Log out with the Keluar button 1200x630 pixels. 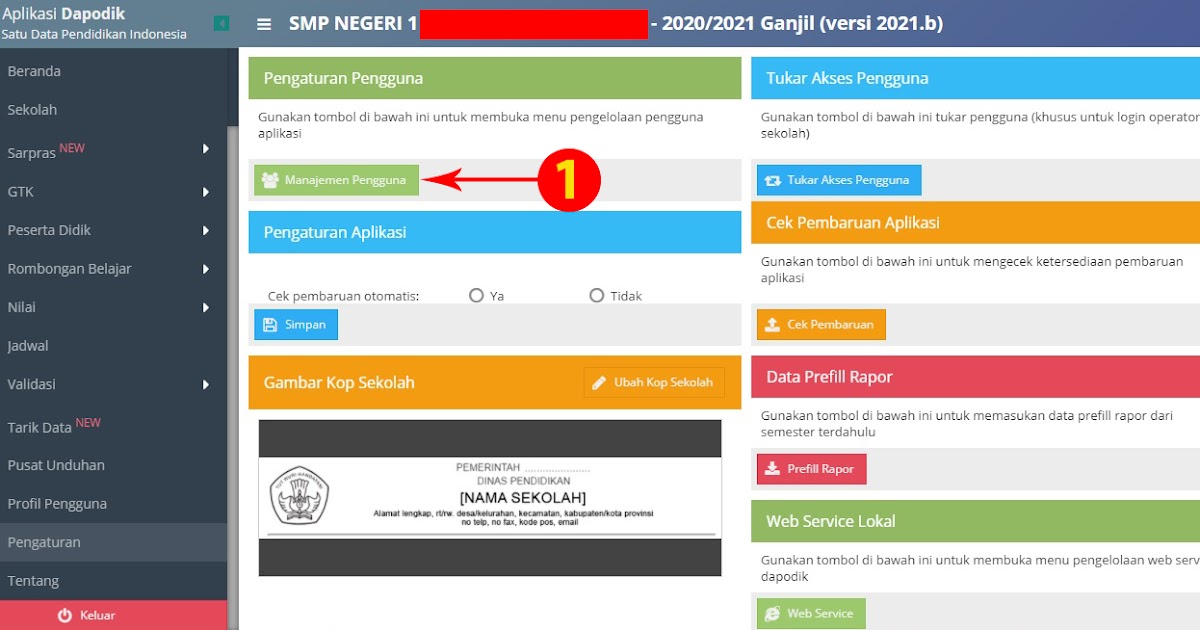pos(113,615)
